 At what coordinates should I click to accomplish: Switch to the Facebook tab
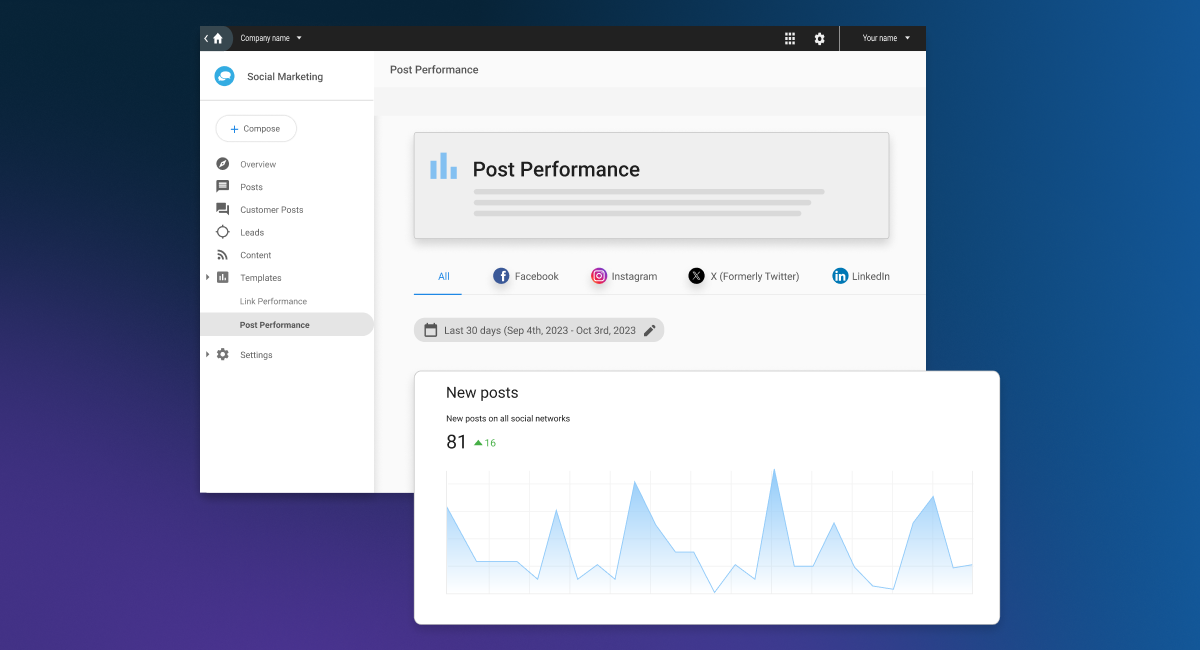pyautogui.click(x=526, y=276)
